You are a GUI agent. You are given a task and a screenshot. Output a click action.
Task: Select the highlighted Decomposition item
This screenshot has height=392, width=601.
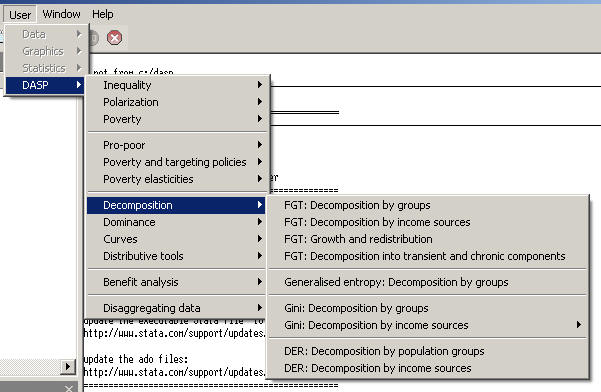[176, 205]
